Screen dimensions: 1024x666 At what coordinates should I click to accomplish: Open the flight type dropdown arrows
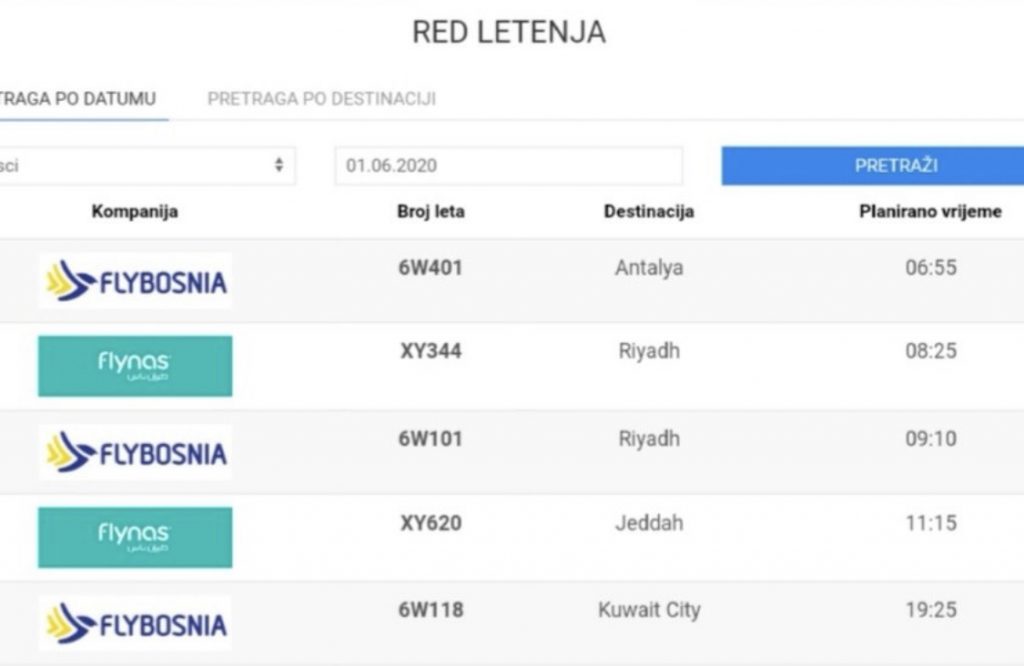(279, 165)
